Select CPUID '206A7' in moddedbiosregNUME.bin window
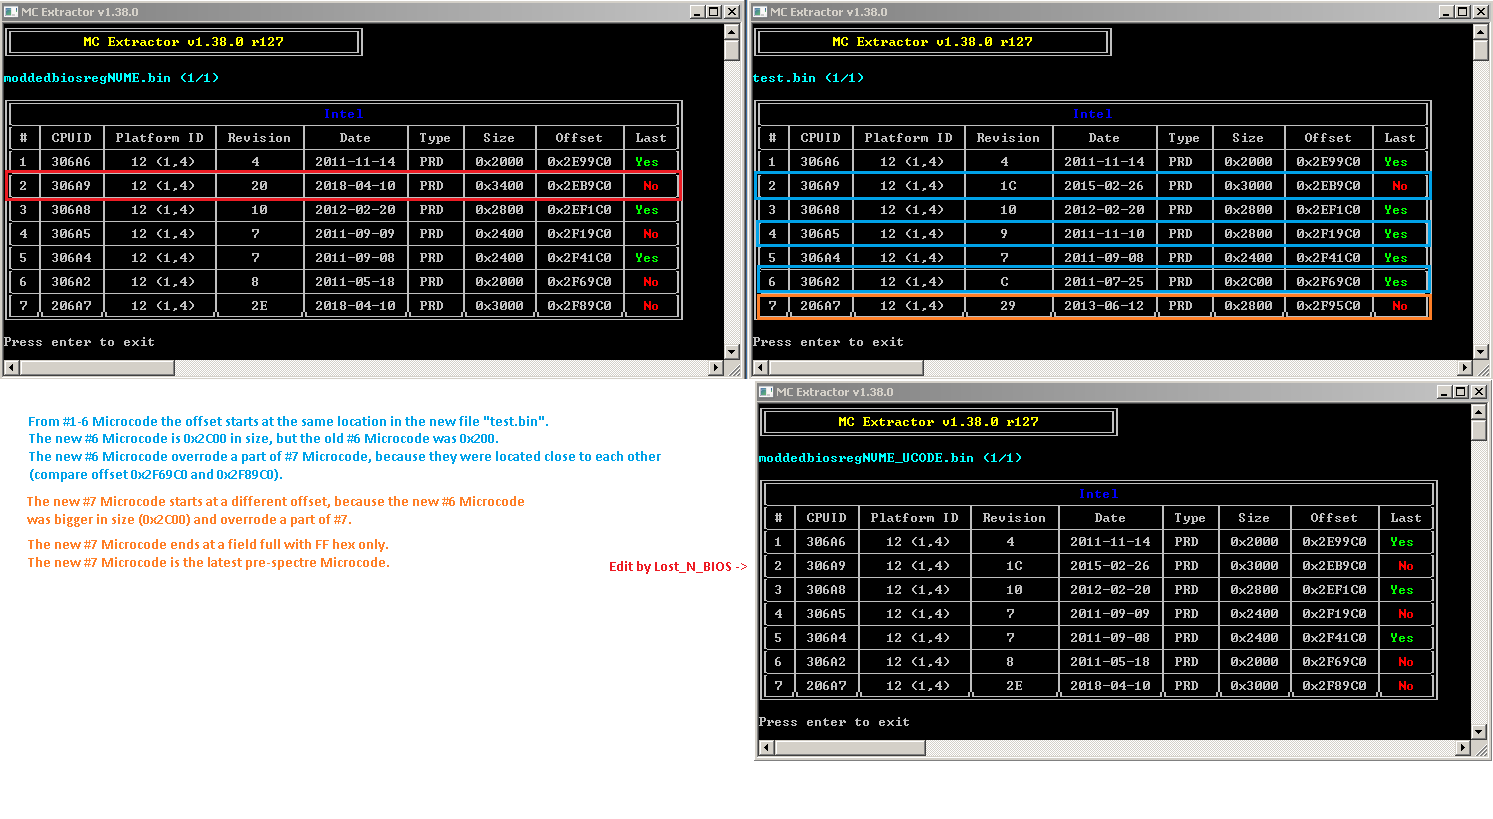This screenshot has height=819, width=1493. pos(71,306)
